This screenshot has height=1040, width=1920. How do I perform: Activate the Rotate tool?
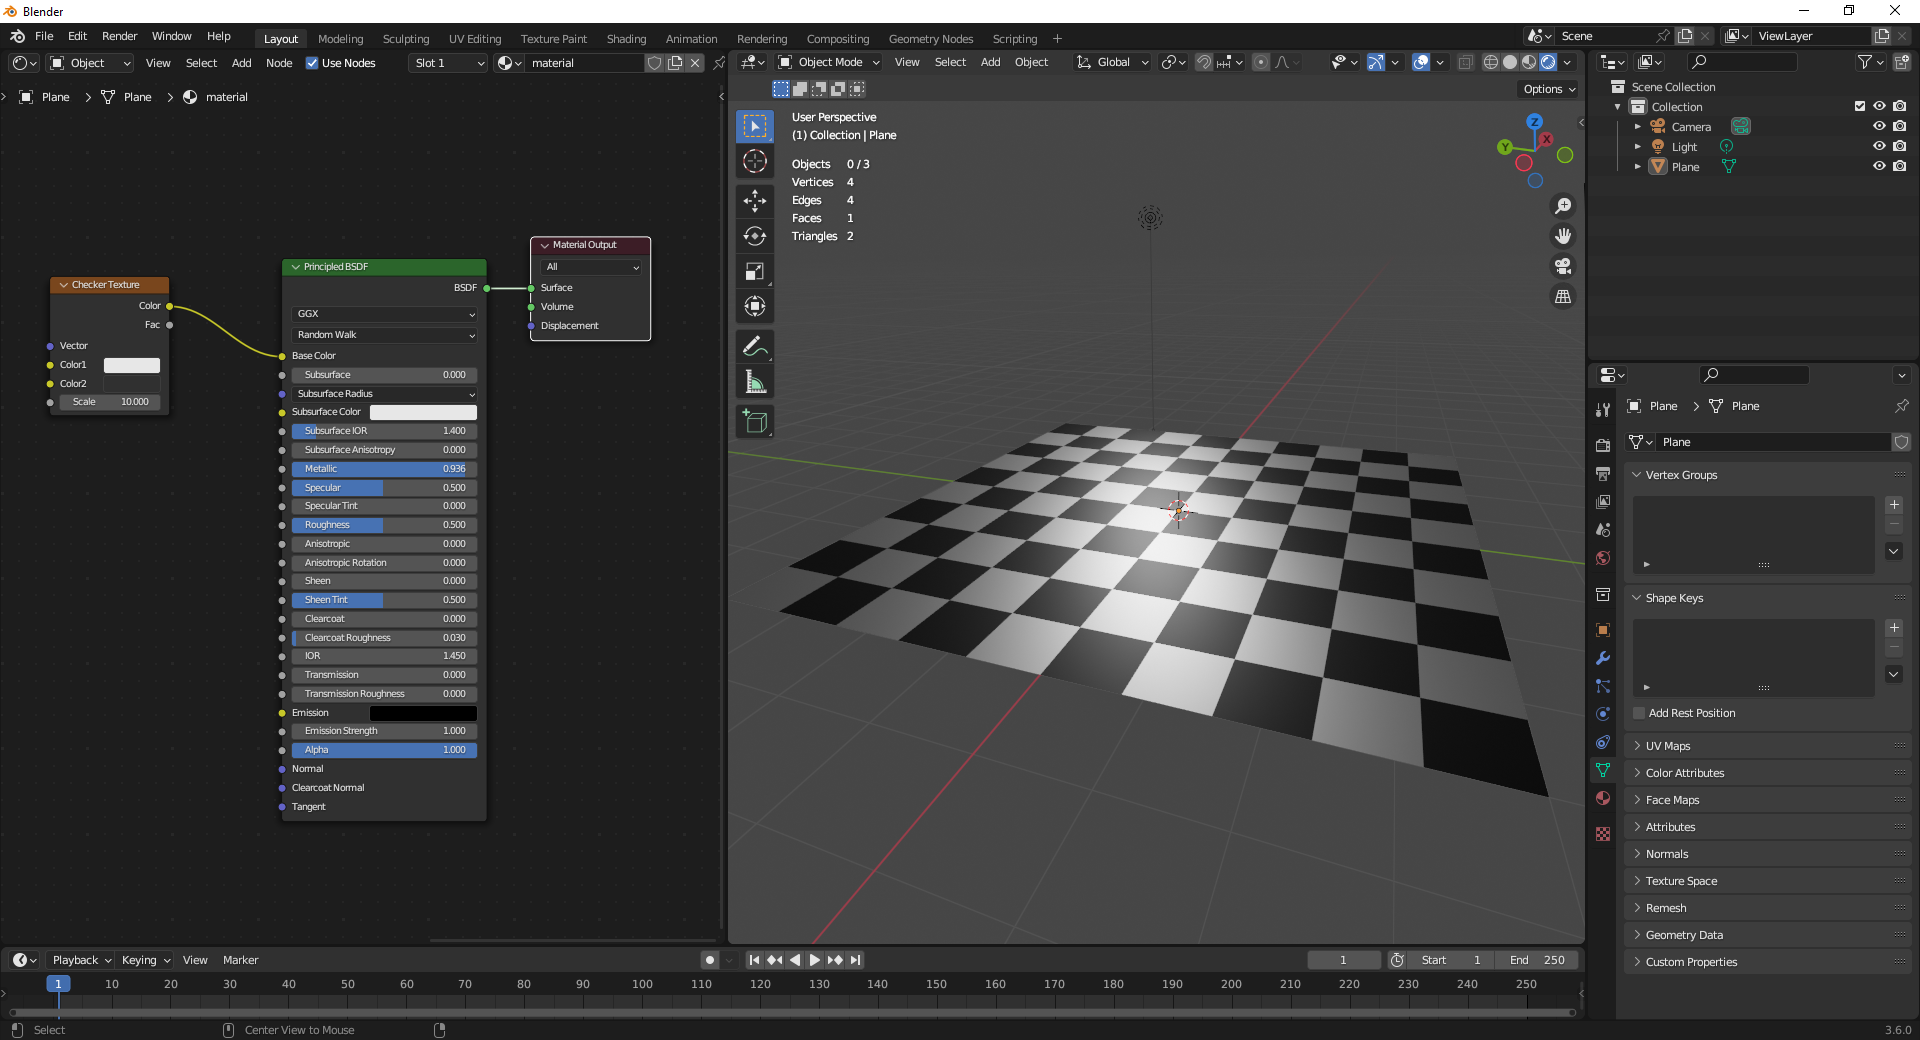755,237
